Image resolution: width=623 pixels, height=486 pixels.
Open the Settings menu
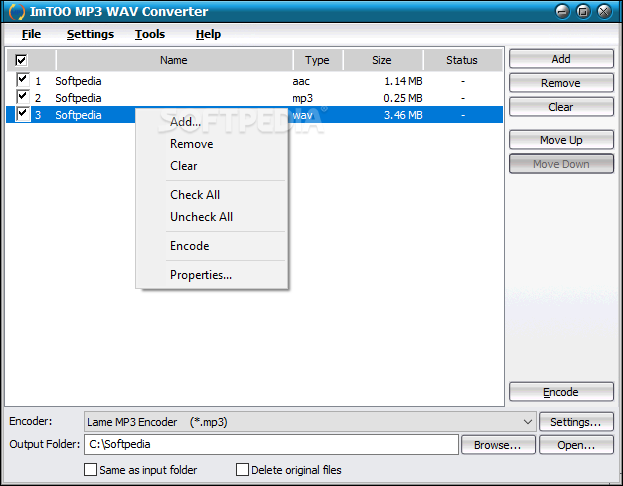90,34
